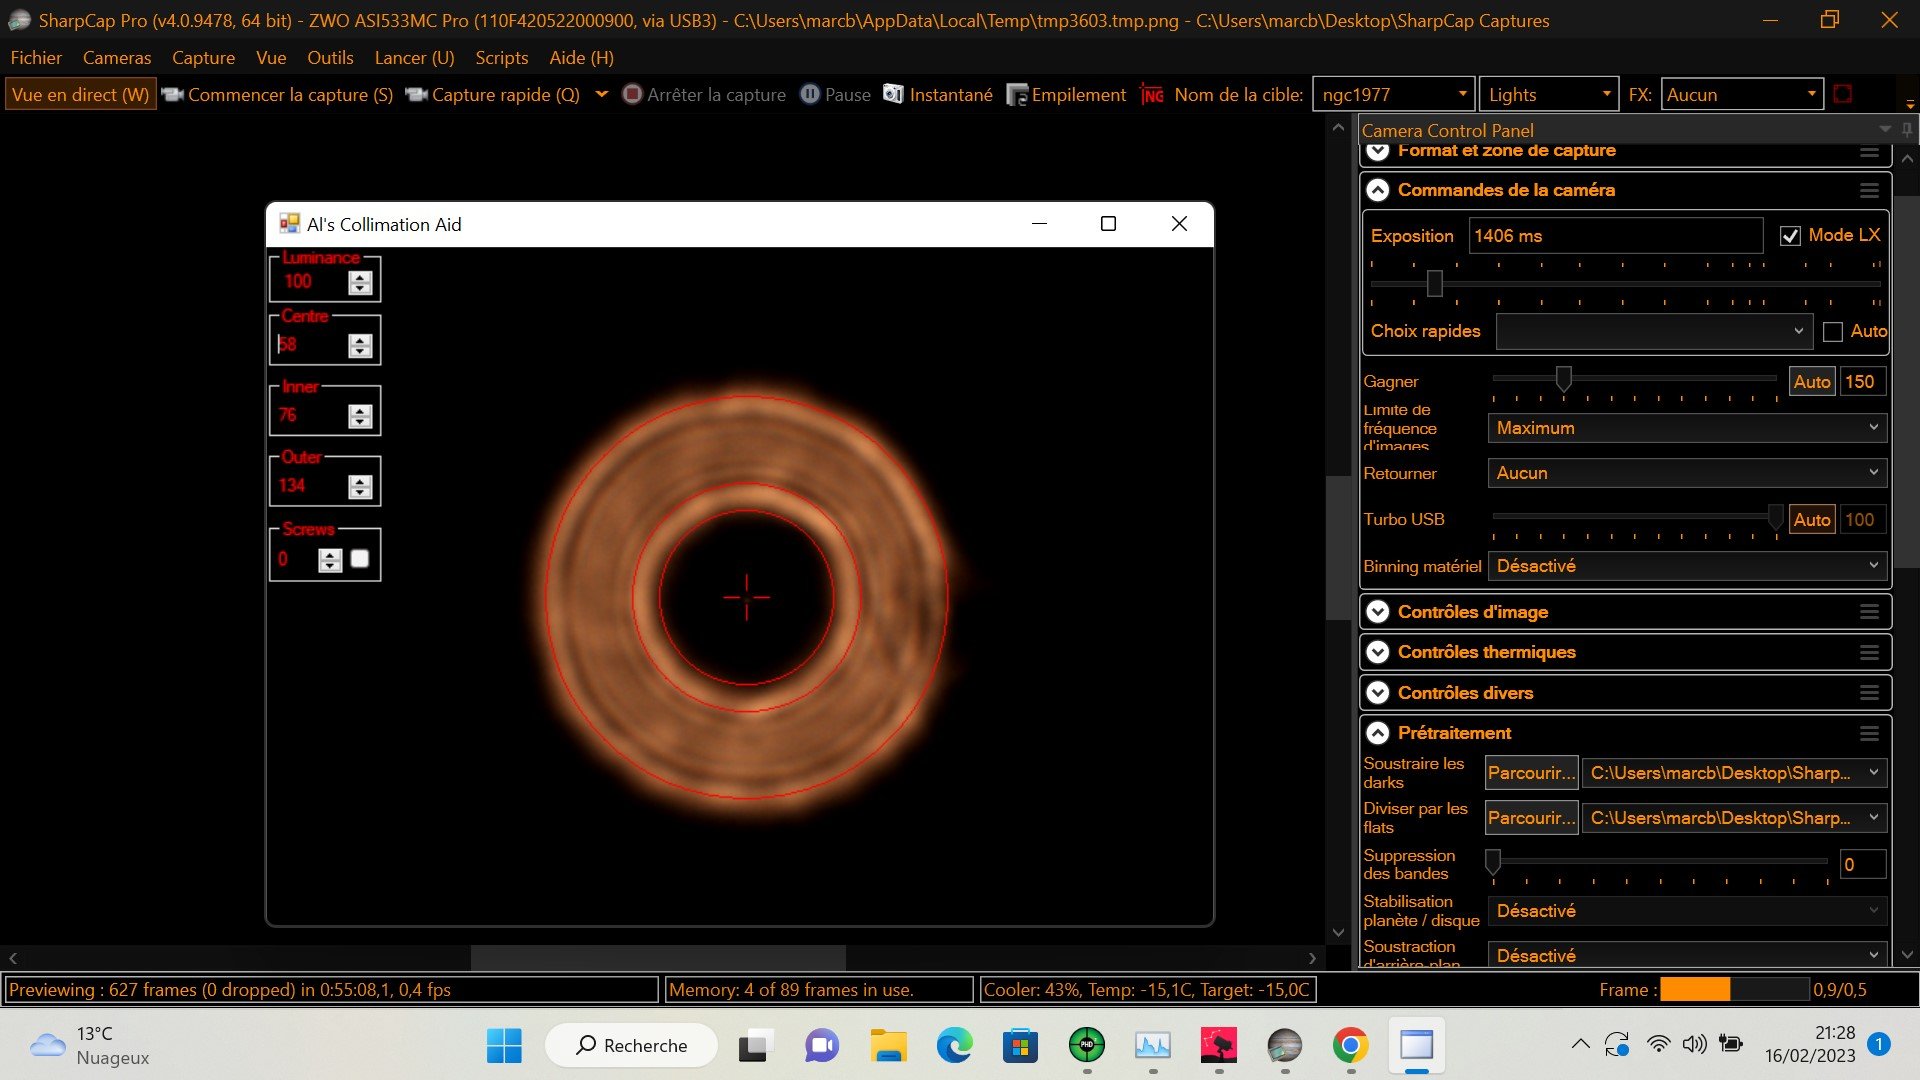Click the Outer spinner control
Screen dimensions: 1920x1080
tap(360, 486)
